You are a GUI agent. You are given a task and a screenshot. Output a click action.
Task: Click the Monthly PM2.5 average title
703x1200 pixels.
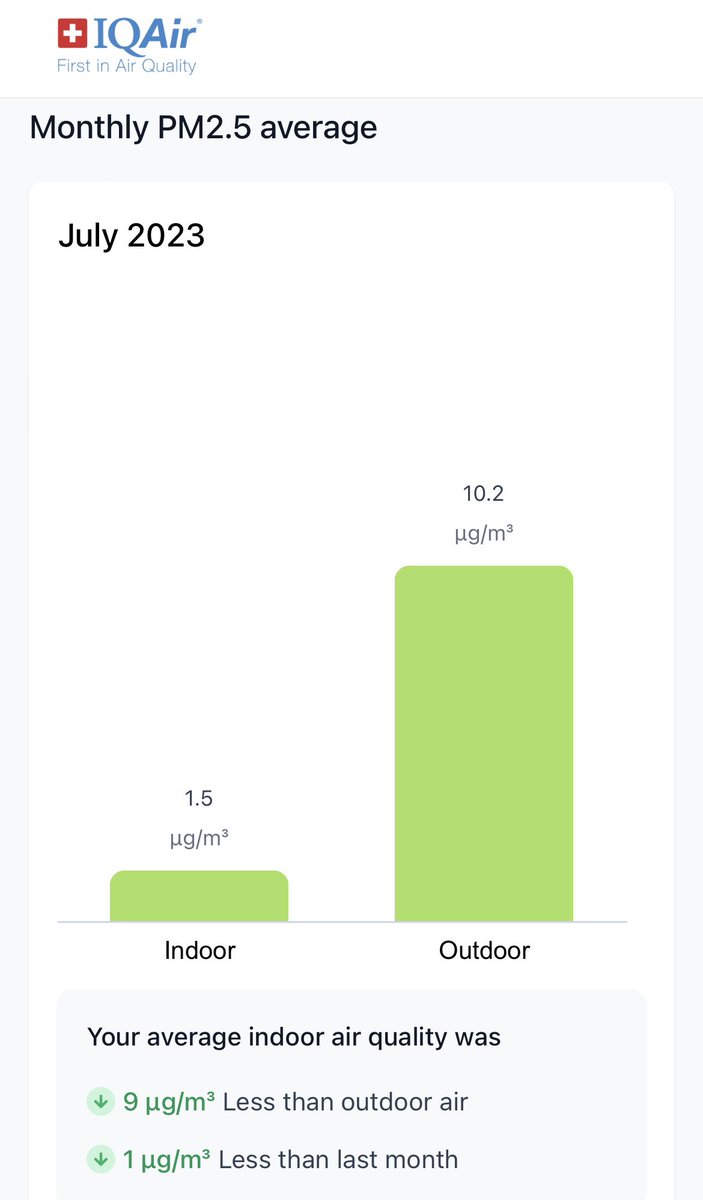point(203,128)
